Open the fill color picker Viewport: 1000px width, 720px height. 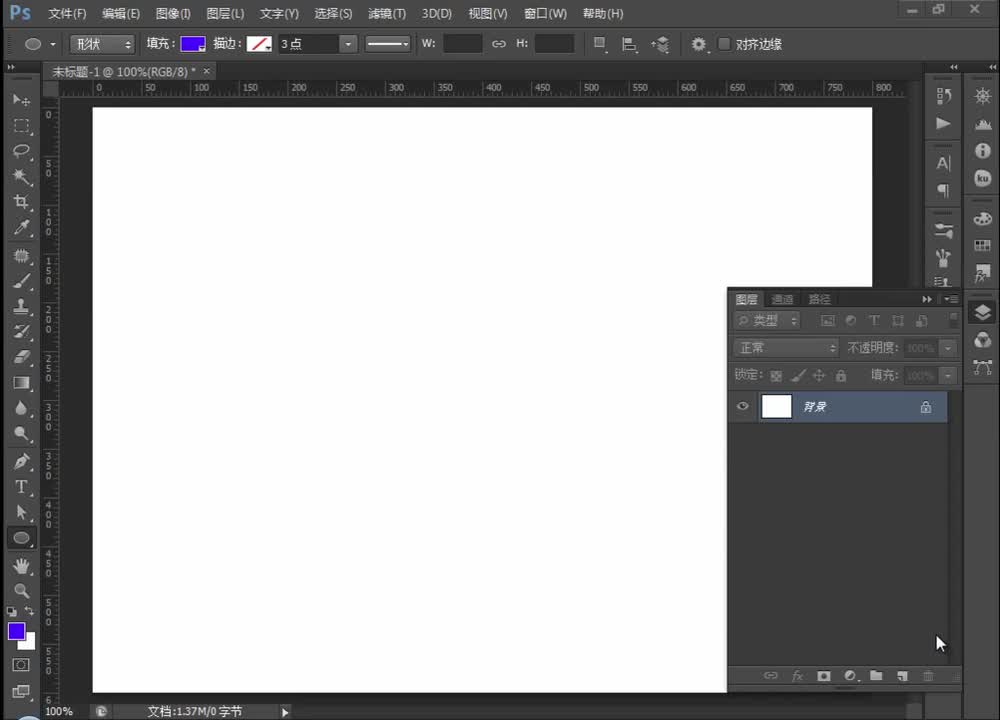[x=193, y=44]
